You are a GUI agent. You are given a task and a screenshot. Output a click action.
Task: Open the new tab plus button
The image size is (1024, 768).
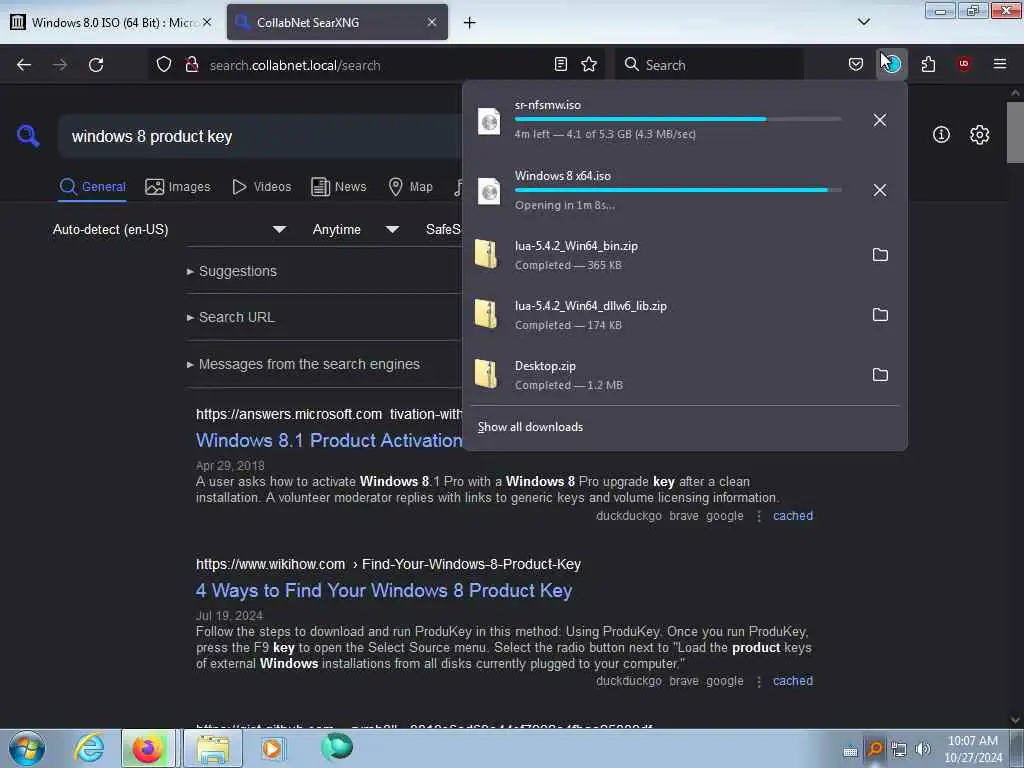click(x=470, y=23)
